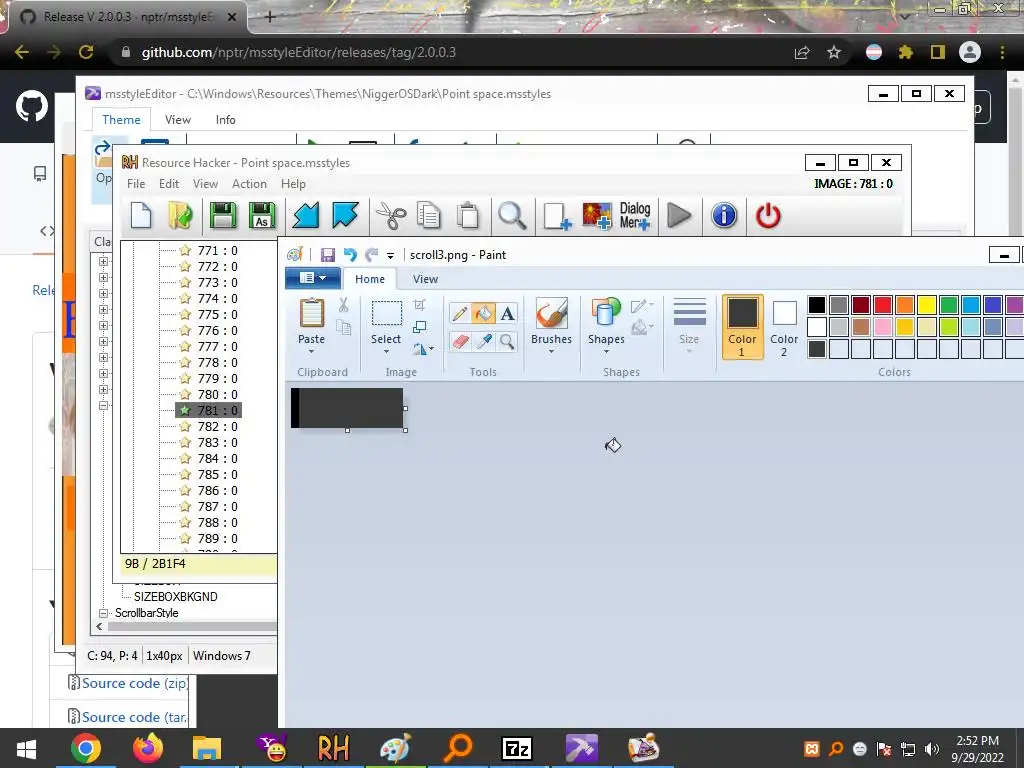This screenshot has width=1024, height=768.
Task: Click the clipboard Paste icon in Resource Hacker toolbar
Action: 468,216
